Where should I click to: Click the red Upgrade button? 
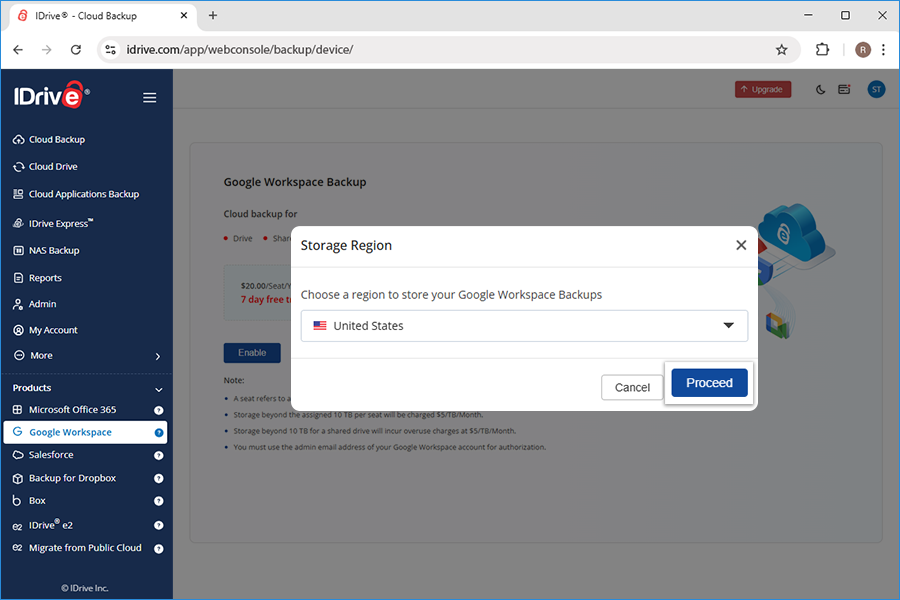pyautogui.click(x=763, y=90)
